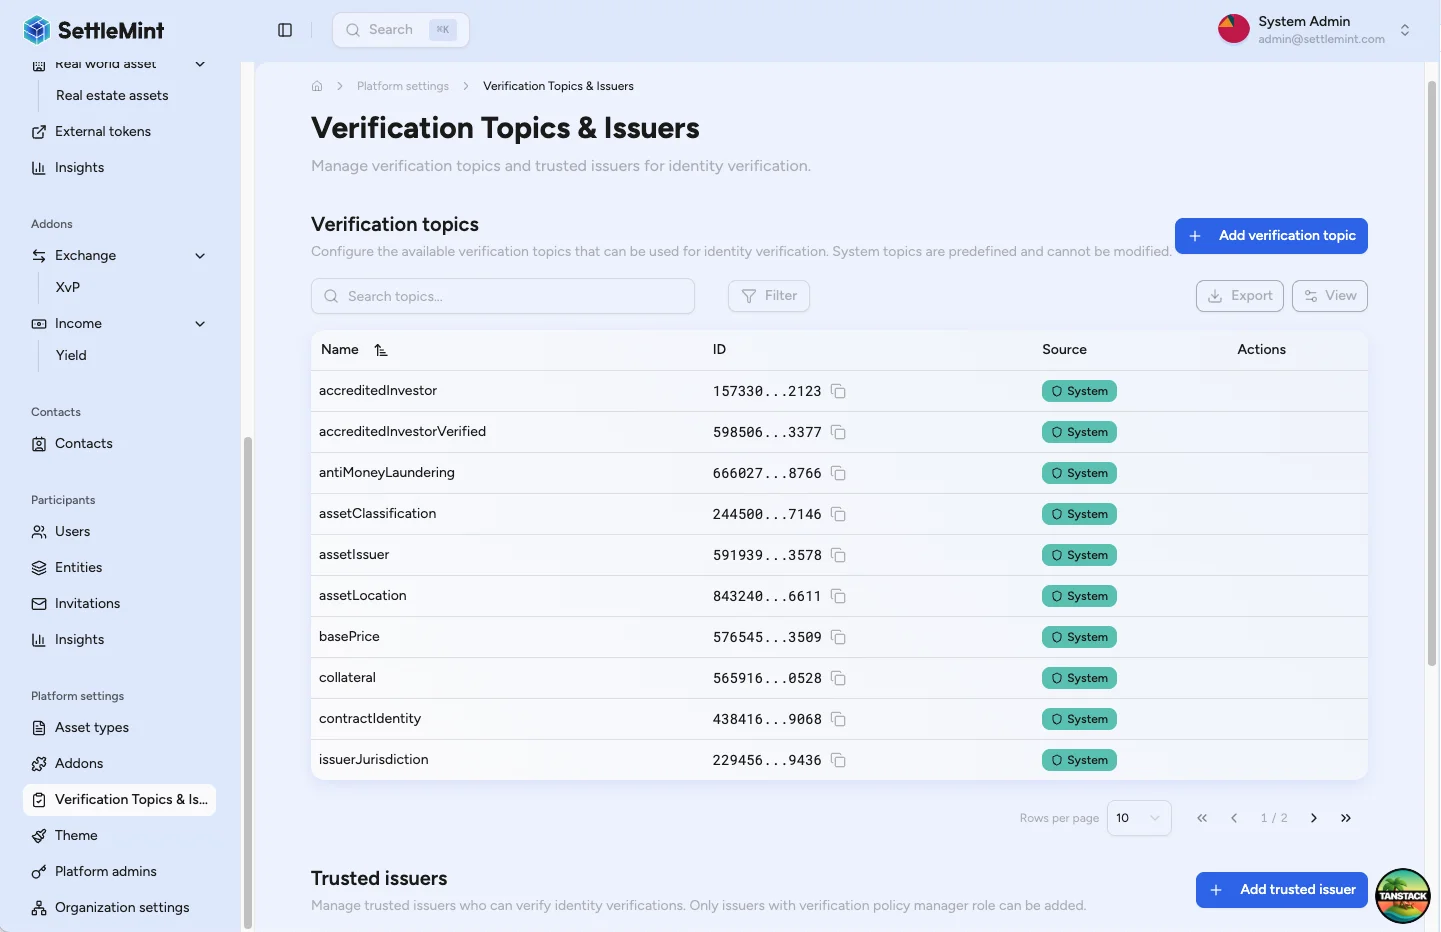Click the Add verification topic button
1441x932 pixels.
point(1271,236)
